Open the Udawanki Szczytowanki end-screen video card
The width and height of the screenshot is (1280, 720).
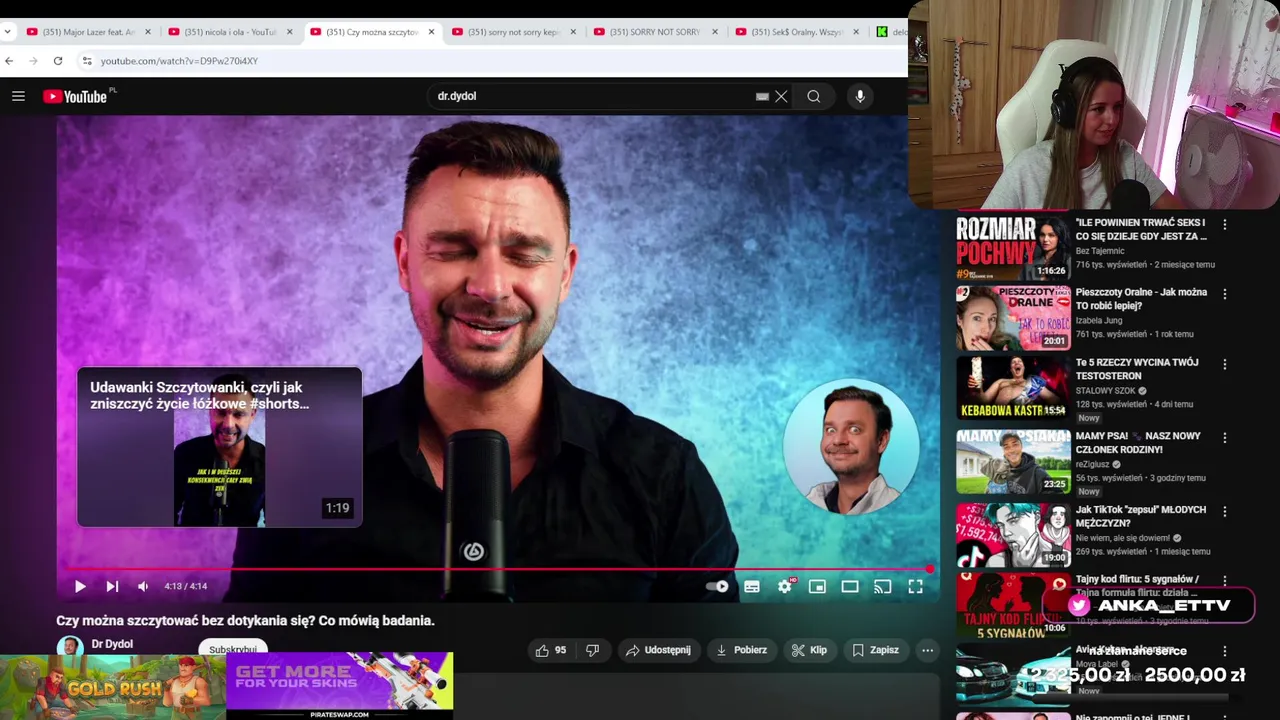[x=219, y=447]
